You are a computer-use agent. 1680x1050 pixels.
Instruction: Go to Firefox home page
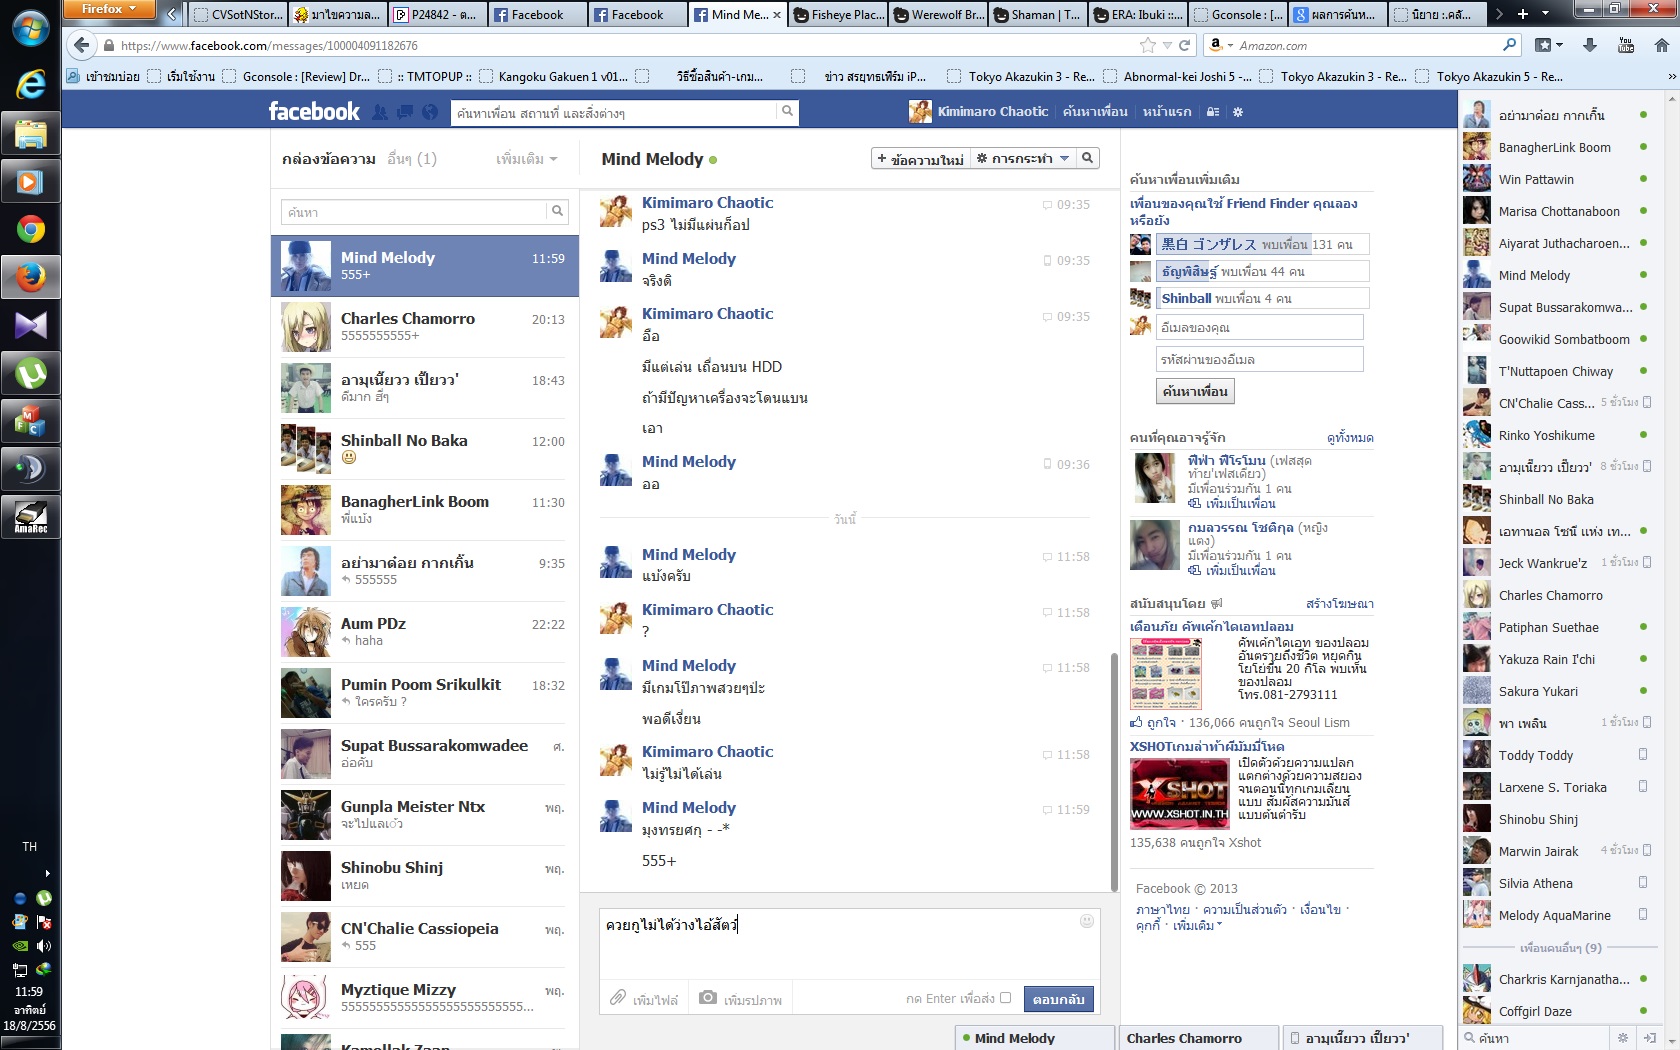click(1662, 45)
